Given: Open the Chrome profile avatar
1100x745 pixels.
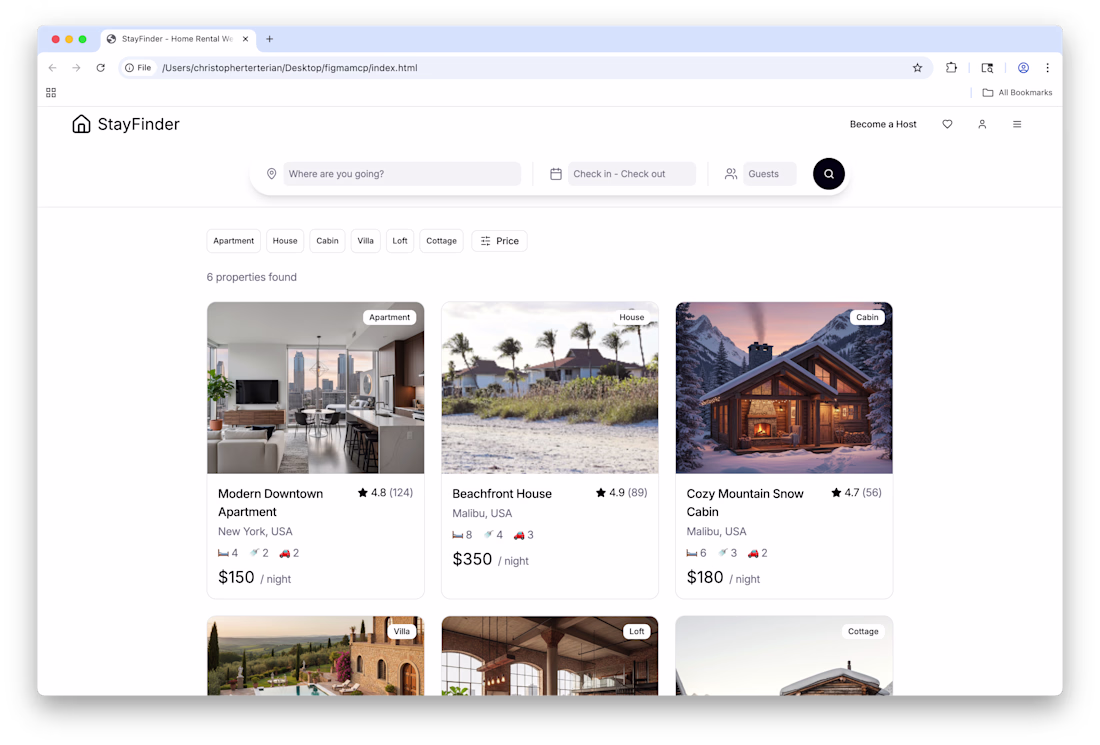Looking at the screenshot, I should pos(1024,68).
